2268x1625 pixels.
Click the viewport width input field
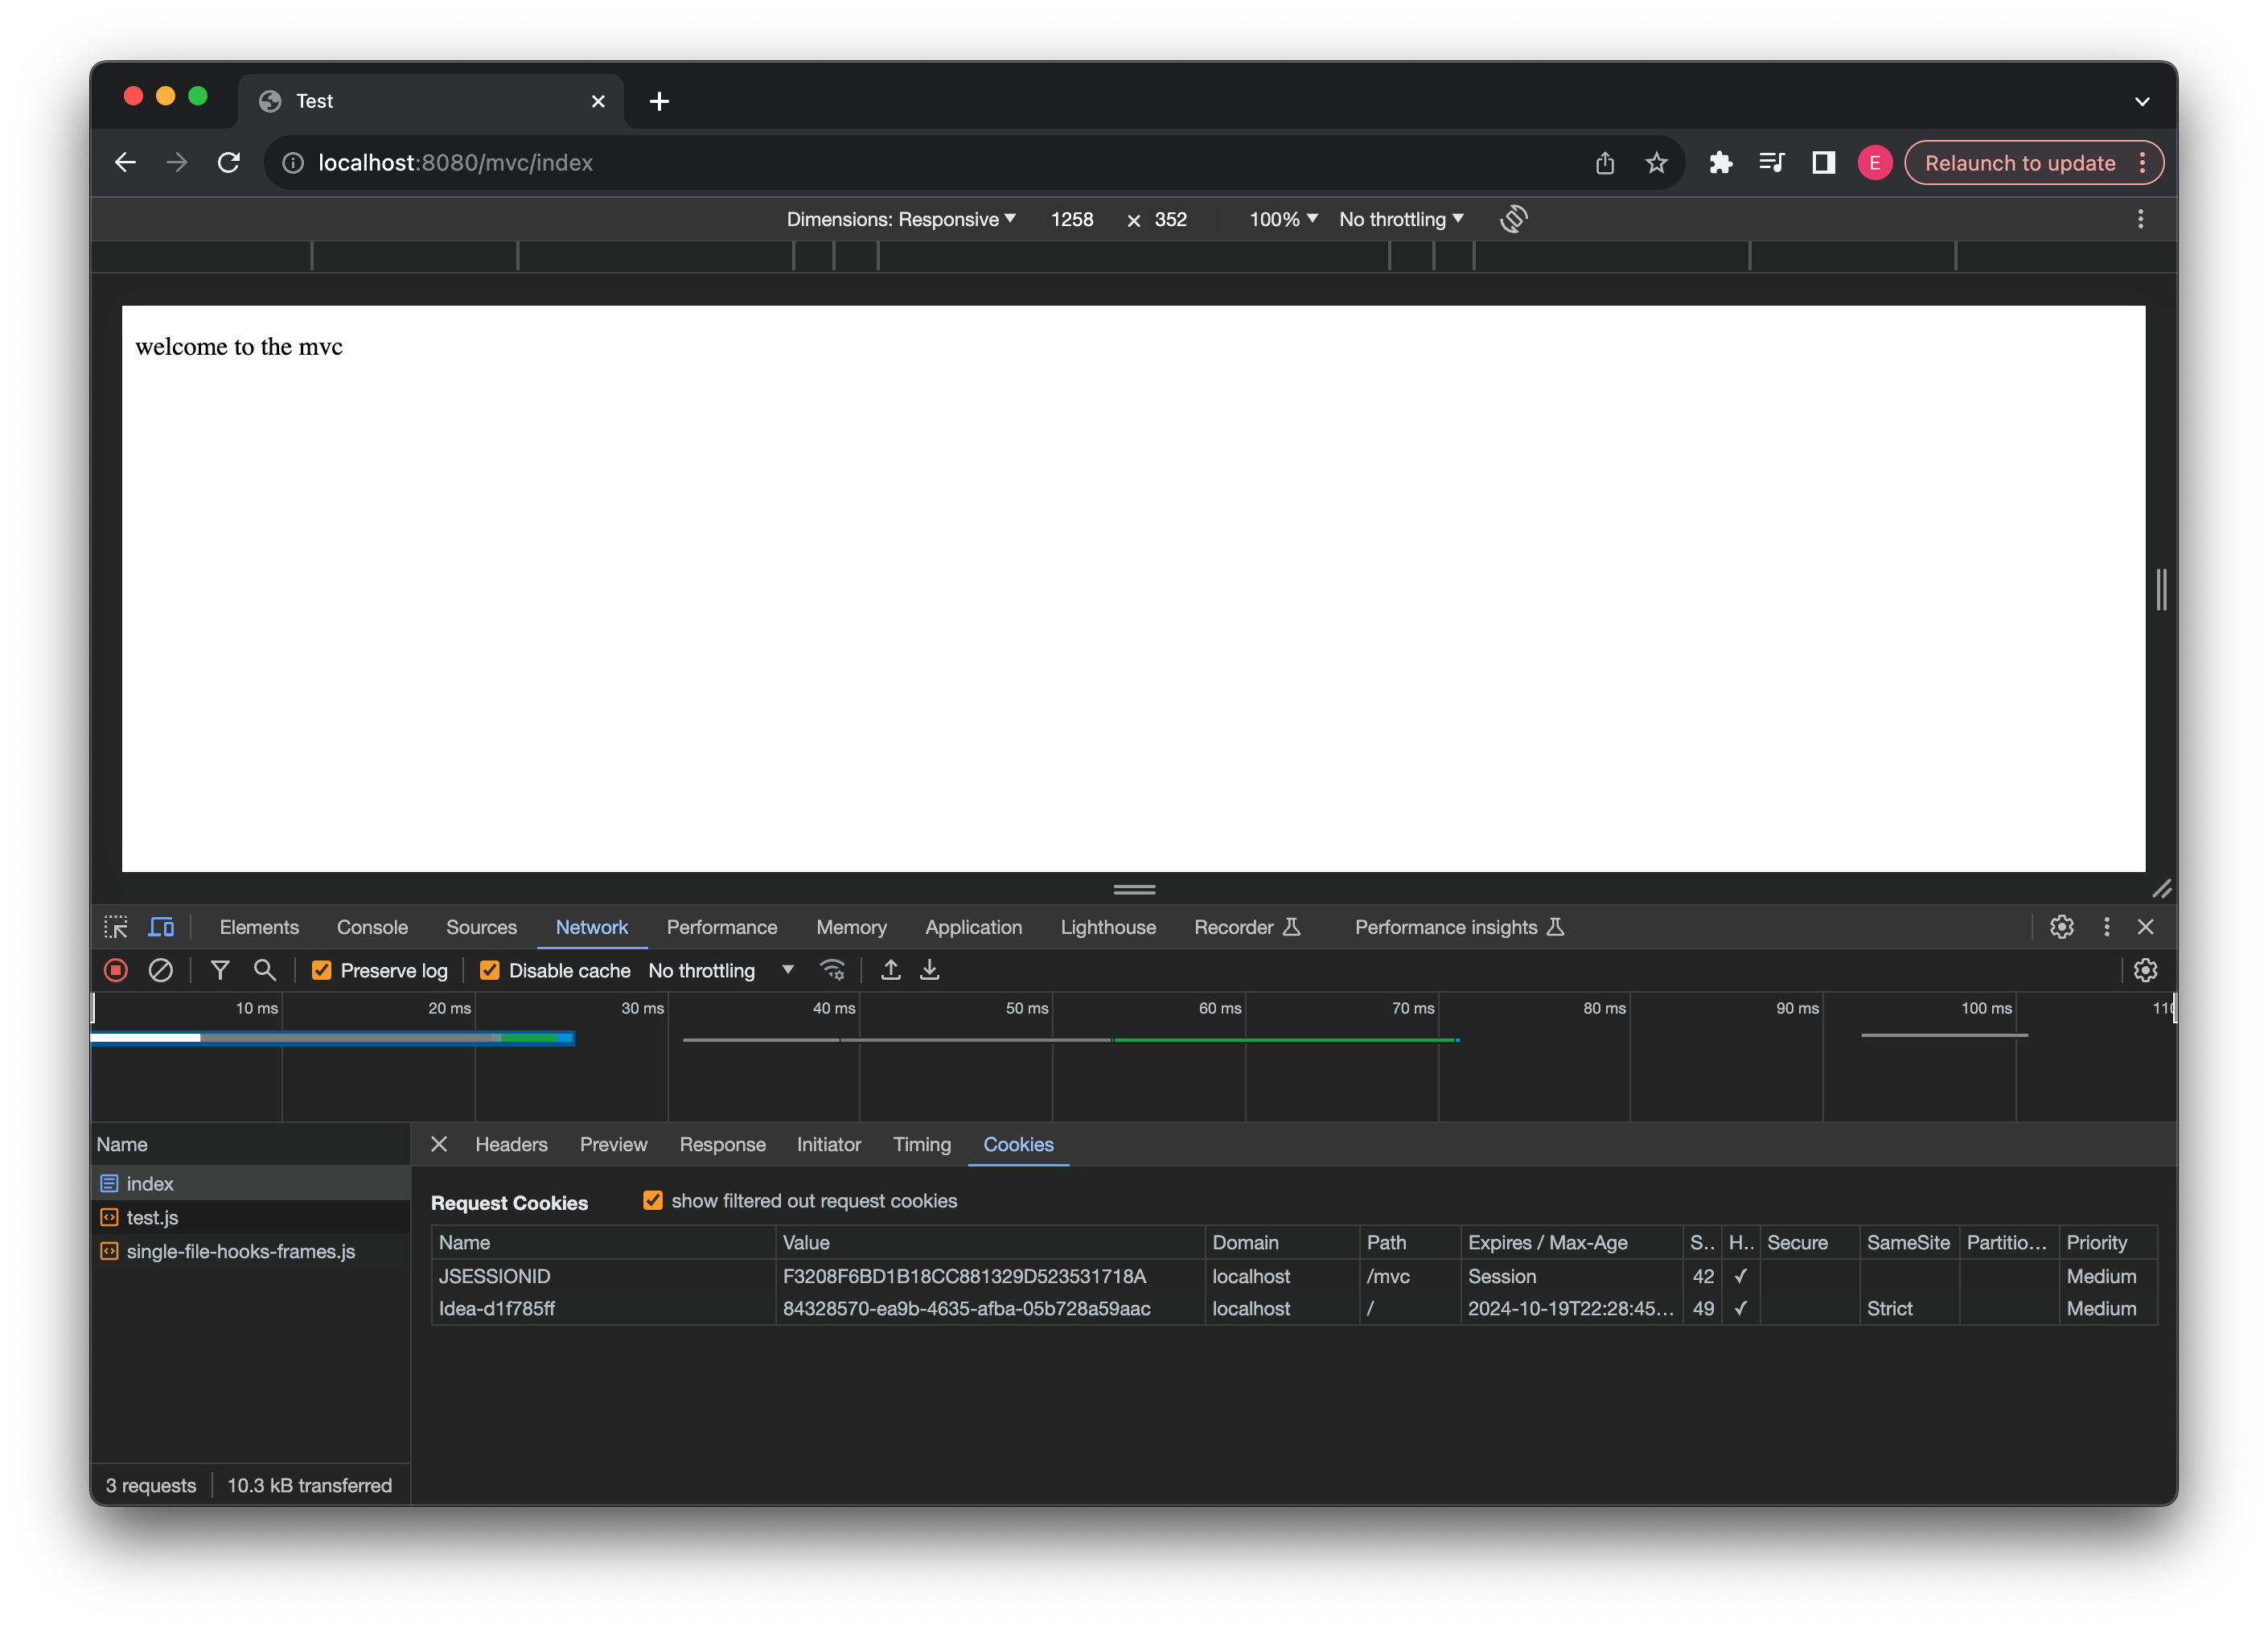[x=1072, y=219]
